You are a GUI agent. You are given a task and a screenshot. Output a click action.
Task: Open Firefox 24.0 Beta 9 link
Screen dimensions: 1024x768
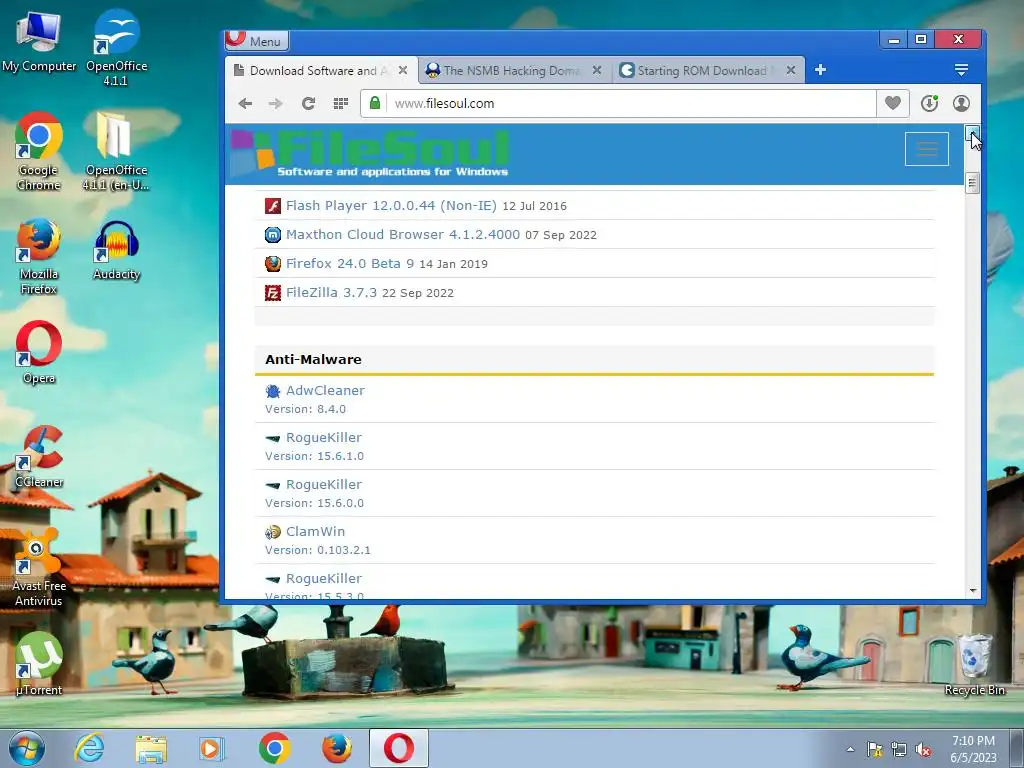click(x=350, y=263)
